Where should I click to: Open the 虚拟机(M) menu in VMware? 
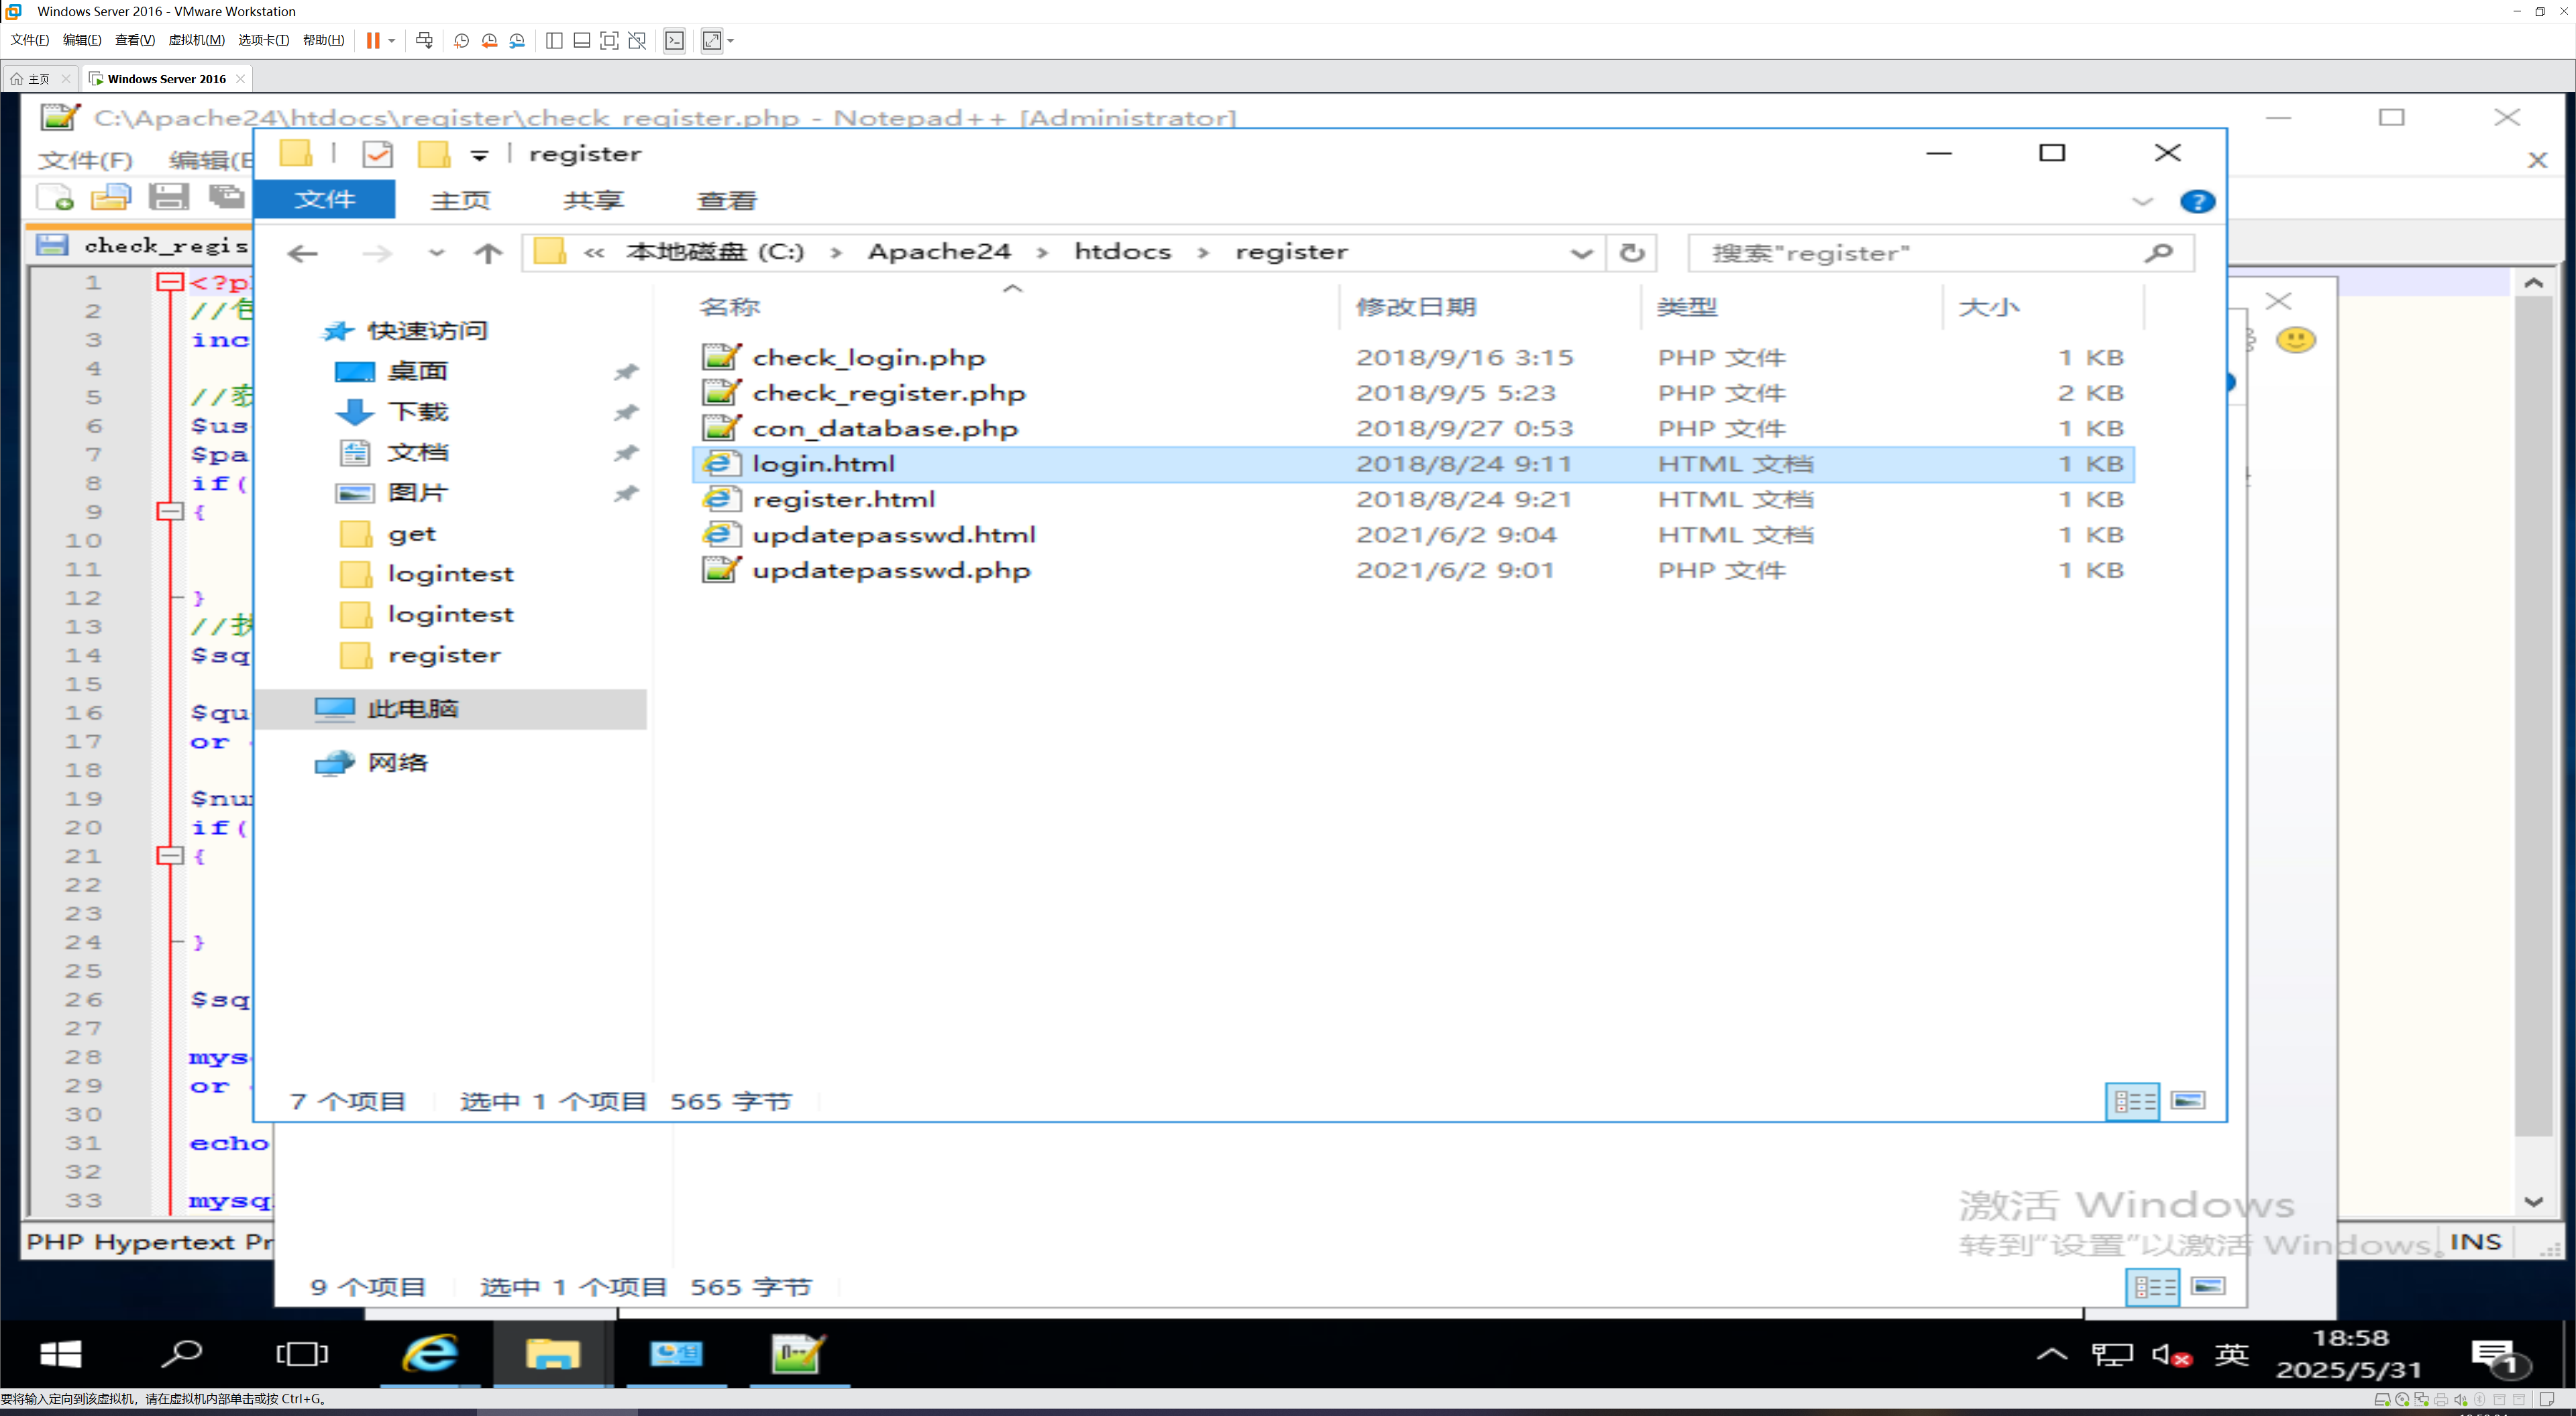click(196, 40)
